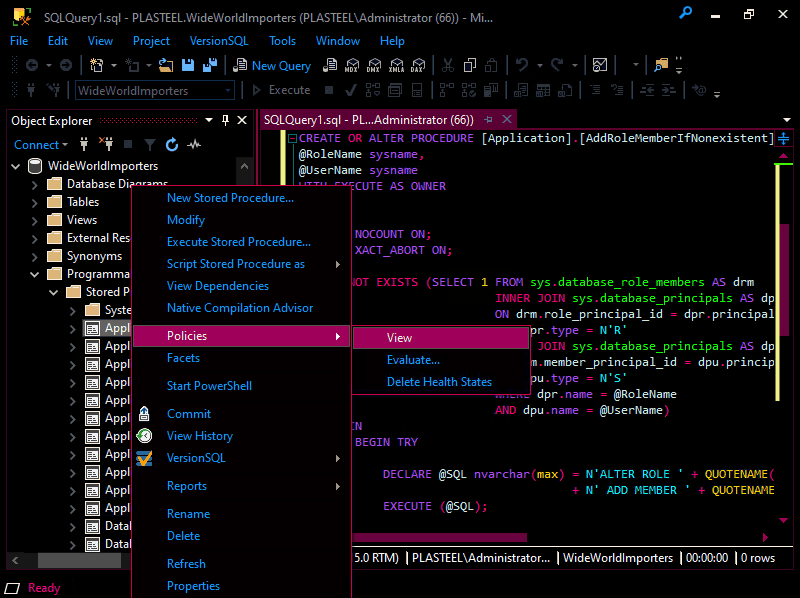The width and height of the screenshot is (800, 598).
Task: Click View in Policies submenu
Action: (441, 338)
